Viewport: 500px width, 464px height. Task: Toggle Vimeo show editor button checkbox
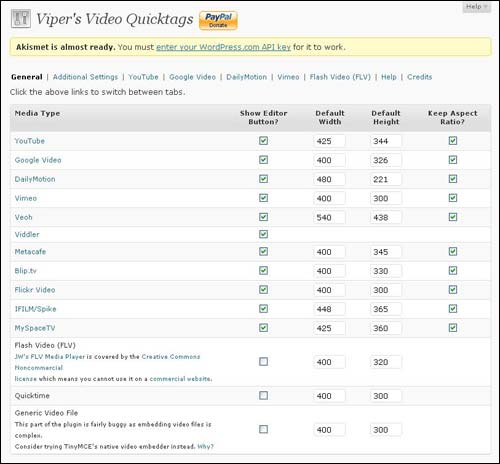tap(263, 198)
